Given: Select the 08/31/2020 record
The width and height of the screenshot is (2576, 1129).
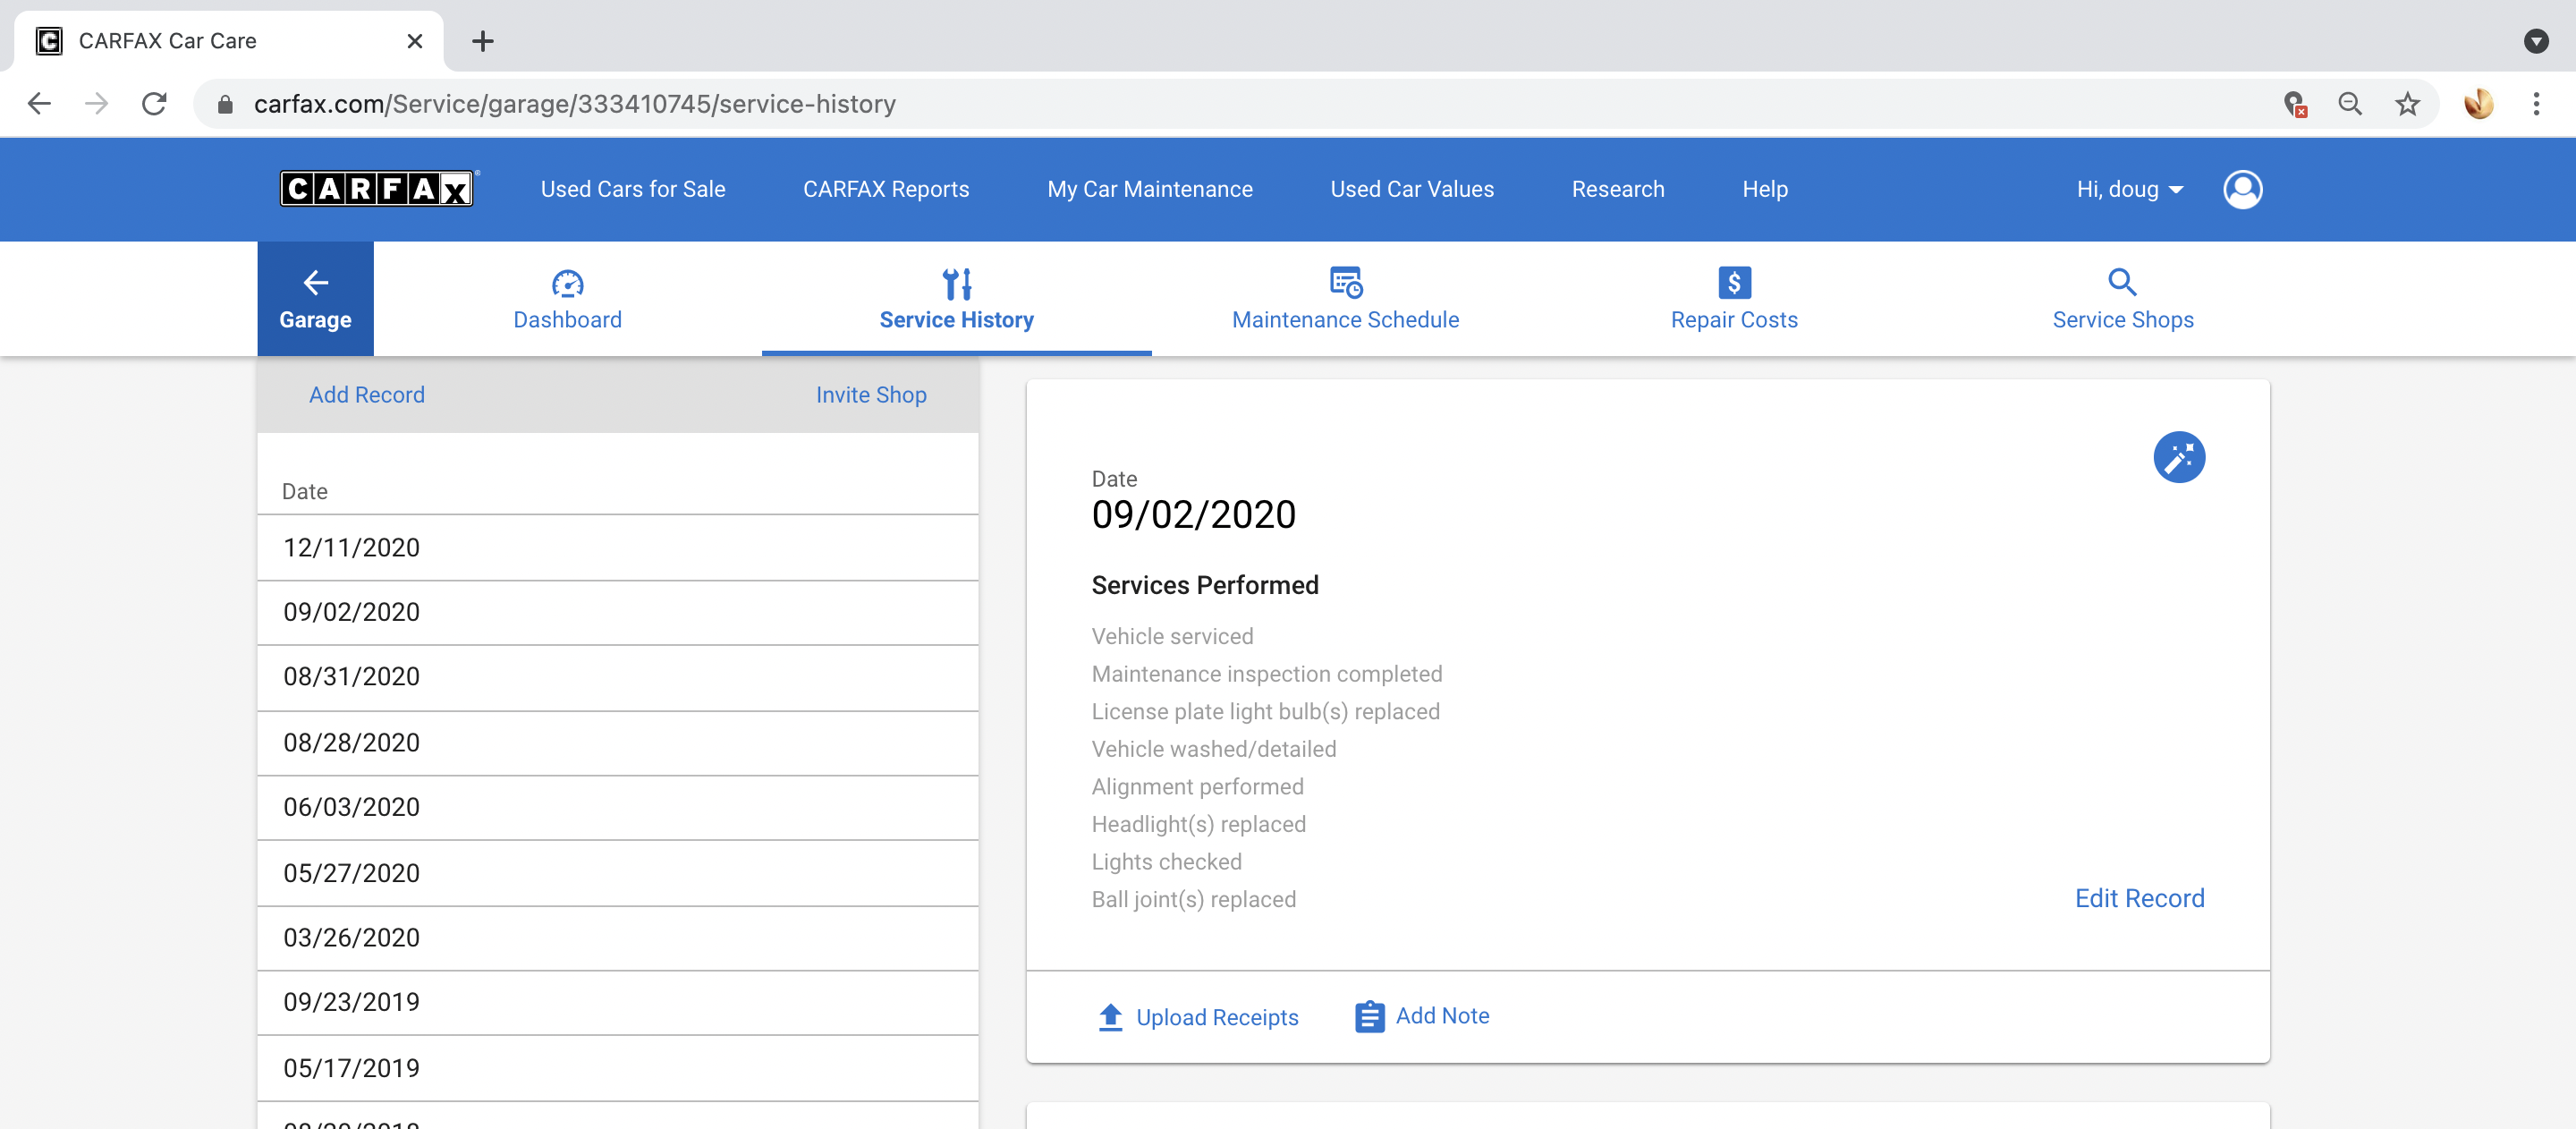Looking at the screenshot, I should tap(618, 677).
